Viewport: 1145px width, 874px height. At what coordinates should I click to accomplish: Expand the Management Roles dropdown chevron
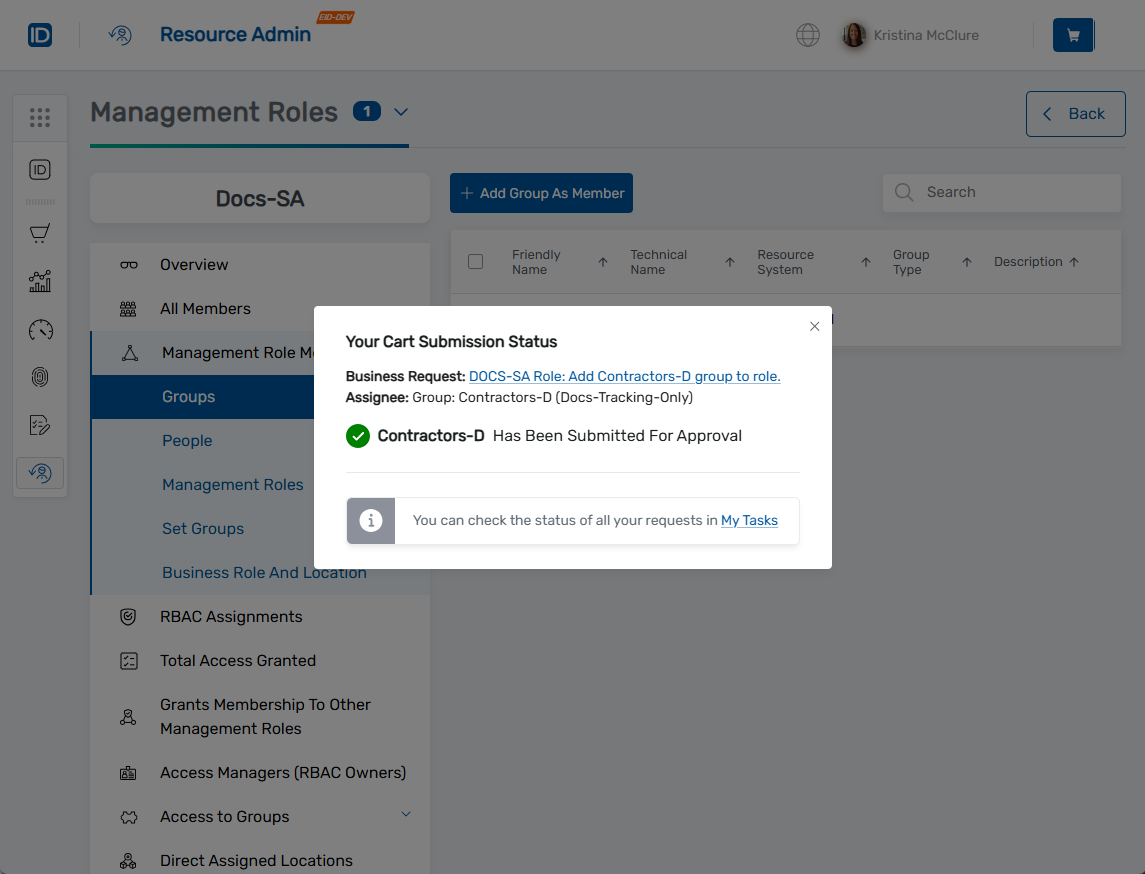(400, 113)
